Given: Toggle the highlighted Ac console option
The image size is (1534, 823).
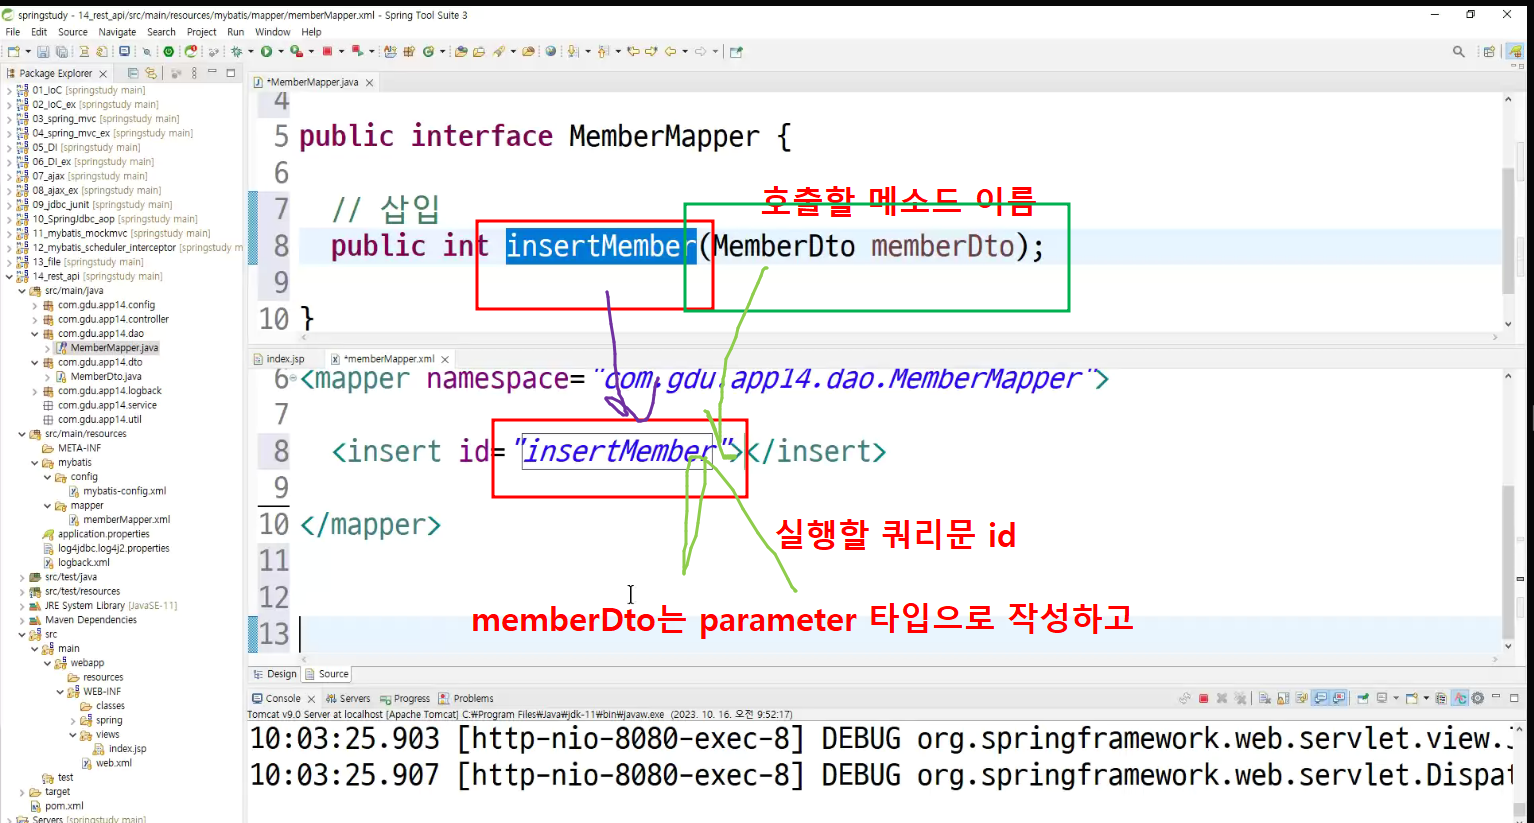Looking at the screenshot, I should 1459,698.
